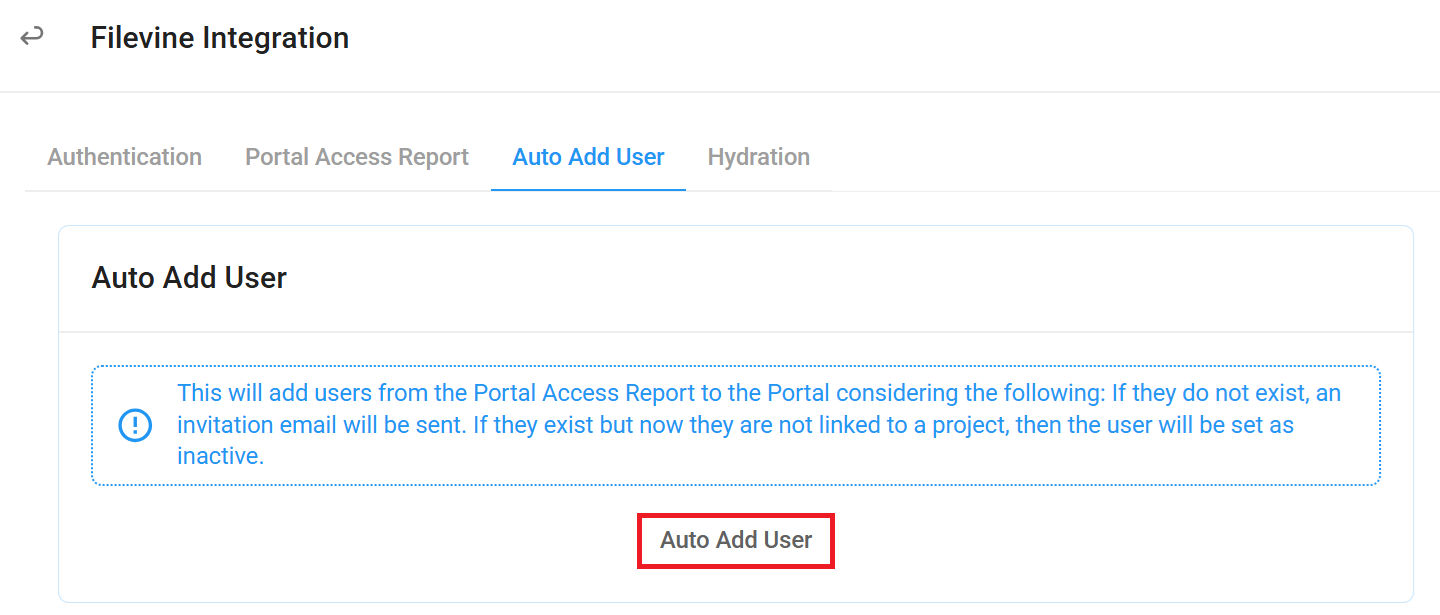
Task: Click the Filevine Integration page title
Action: tap(220, 38)
